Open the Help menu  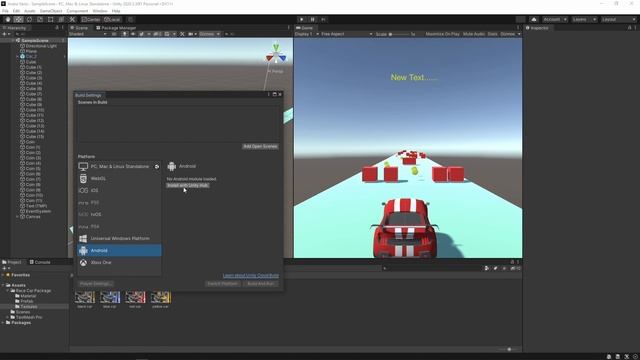click(116, 11)
